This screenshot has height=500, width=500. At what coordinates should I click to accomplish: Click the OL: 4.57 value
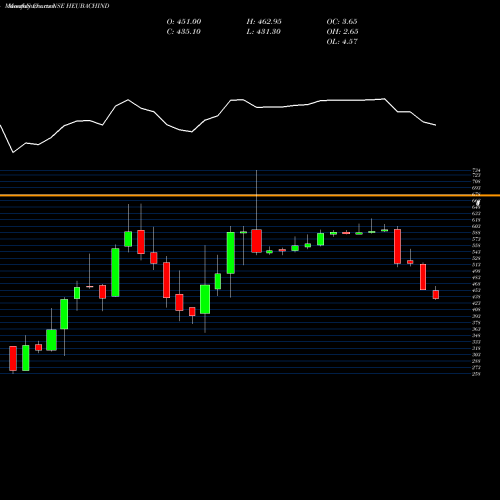[342, 42]
